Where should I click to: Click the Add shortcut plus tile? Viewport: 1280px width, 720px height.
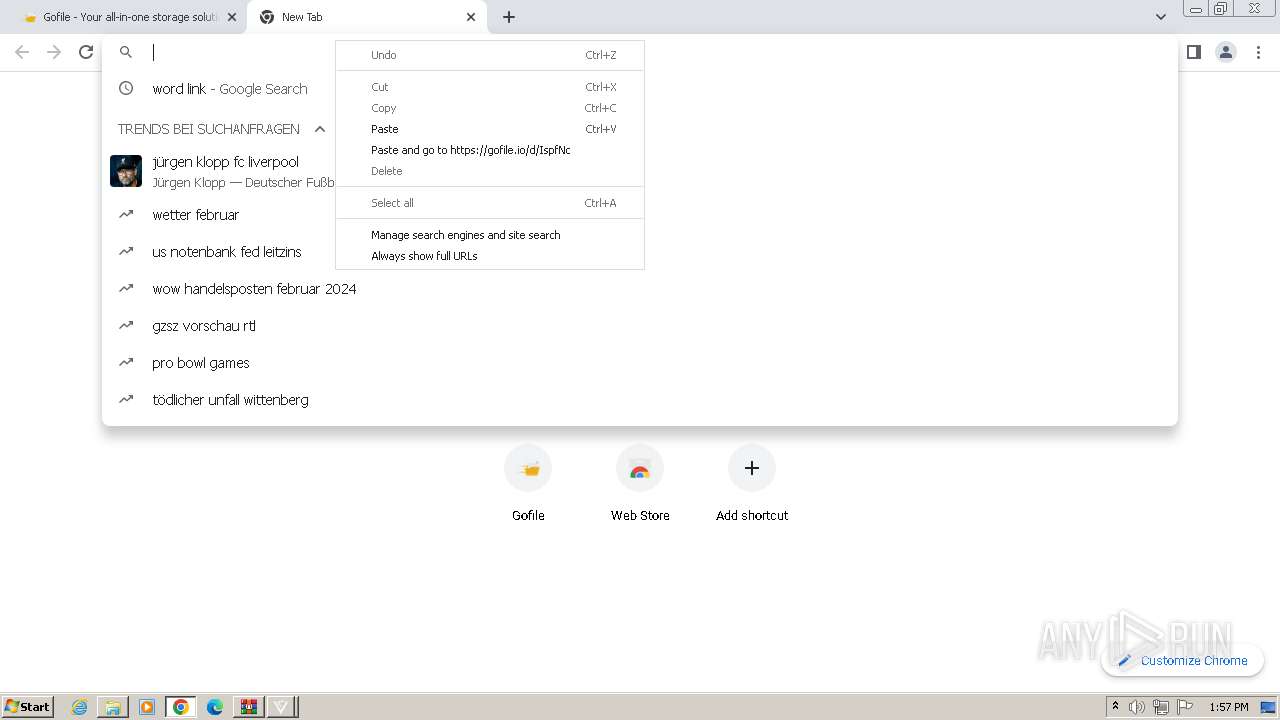click(752, 484)
